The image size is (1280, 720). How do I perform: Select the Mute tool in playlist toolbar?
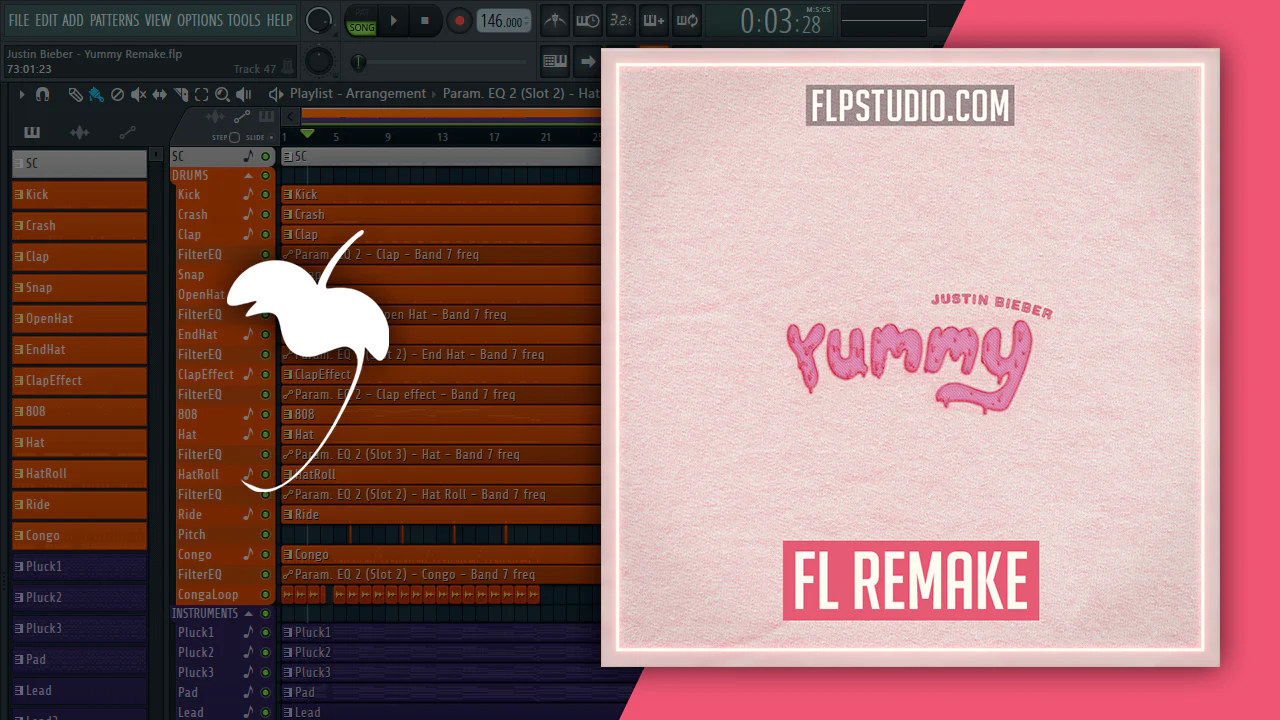point(138,94)
